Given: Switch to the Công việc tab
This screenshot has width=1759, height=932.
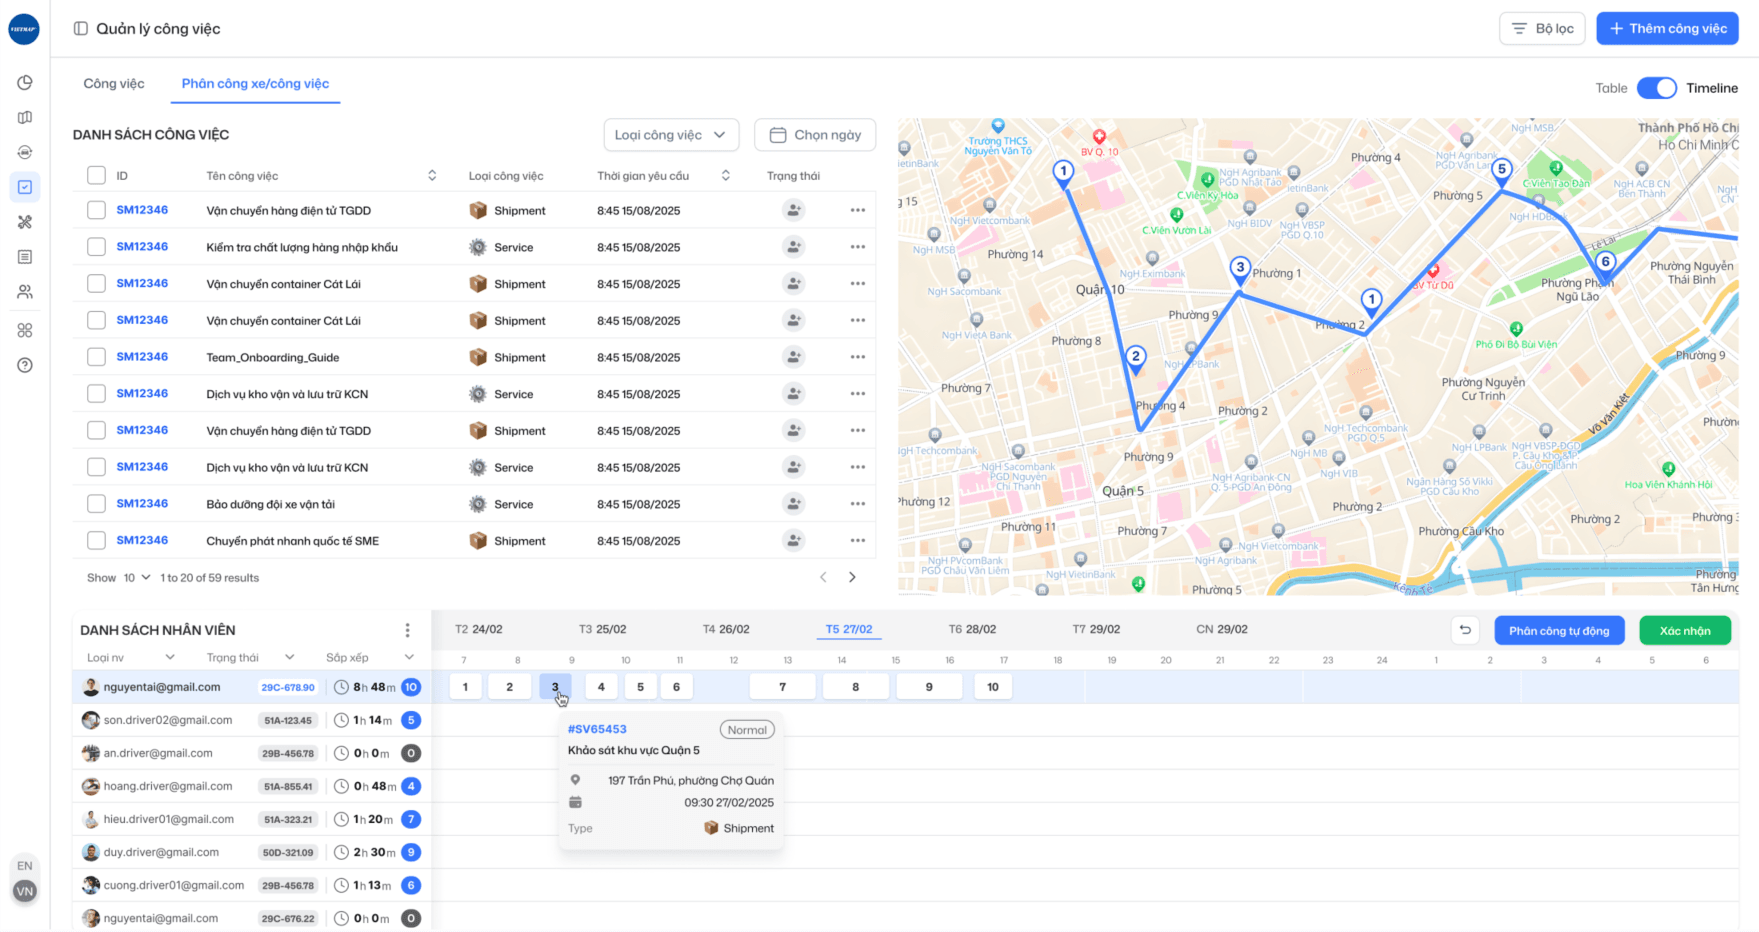Looking at the screenshot, I should [x=114, y=84].
